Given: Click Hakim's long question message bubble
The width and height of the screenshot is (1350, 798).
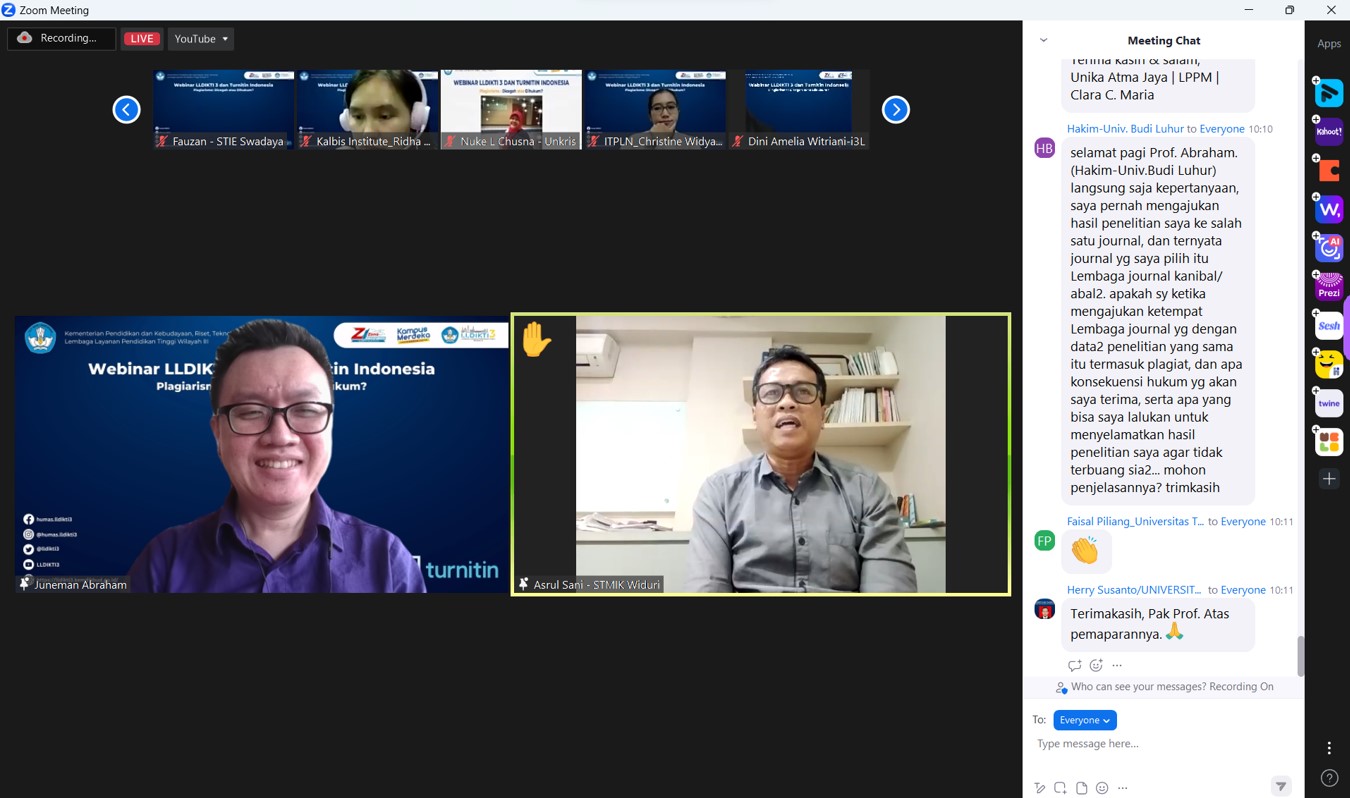Looking at the screenshot, I should tap(1157, 320).
